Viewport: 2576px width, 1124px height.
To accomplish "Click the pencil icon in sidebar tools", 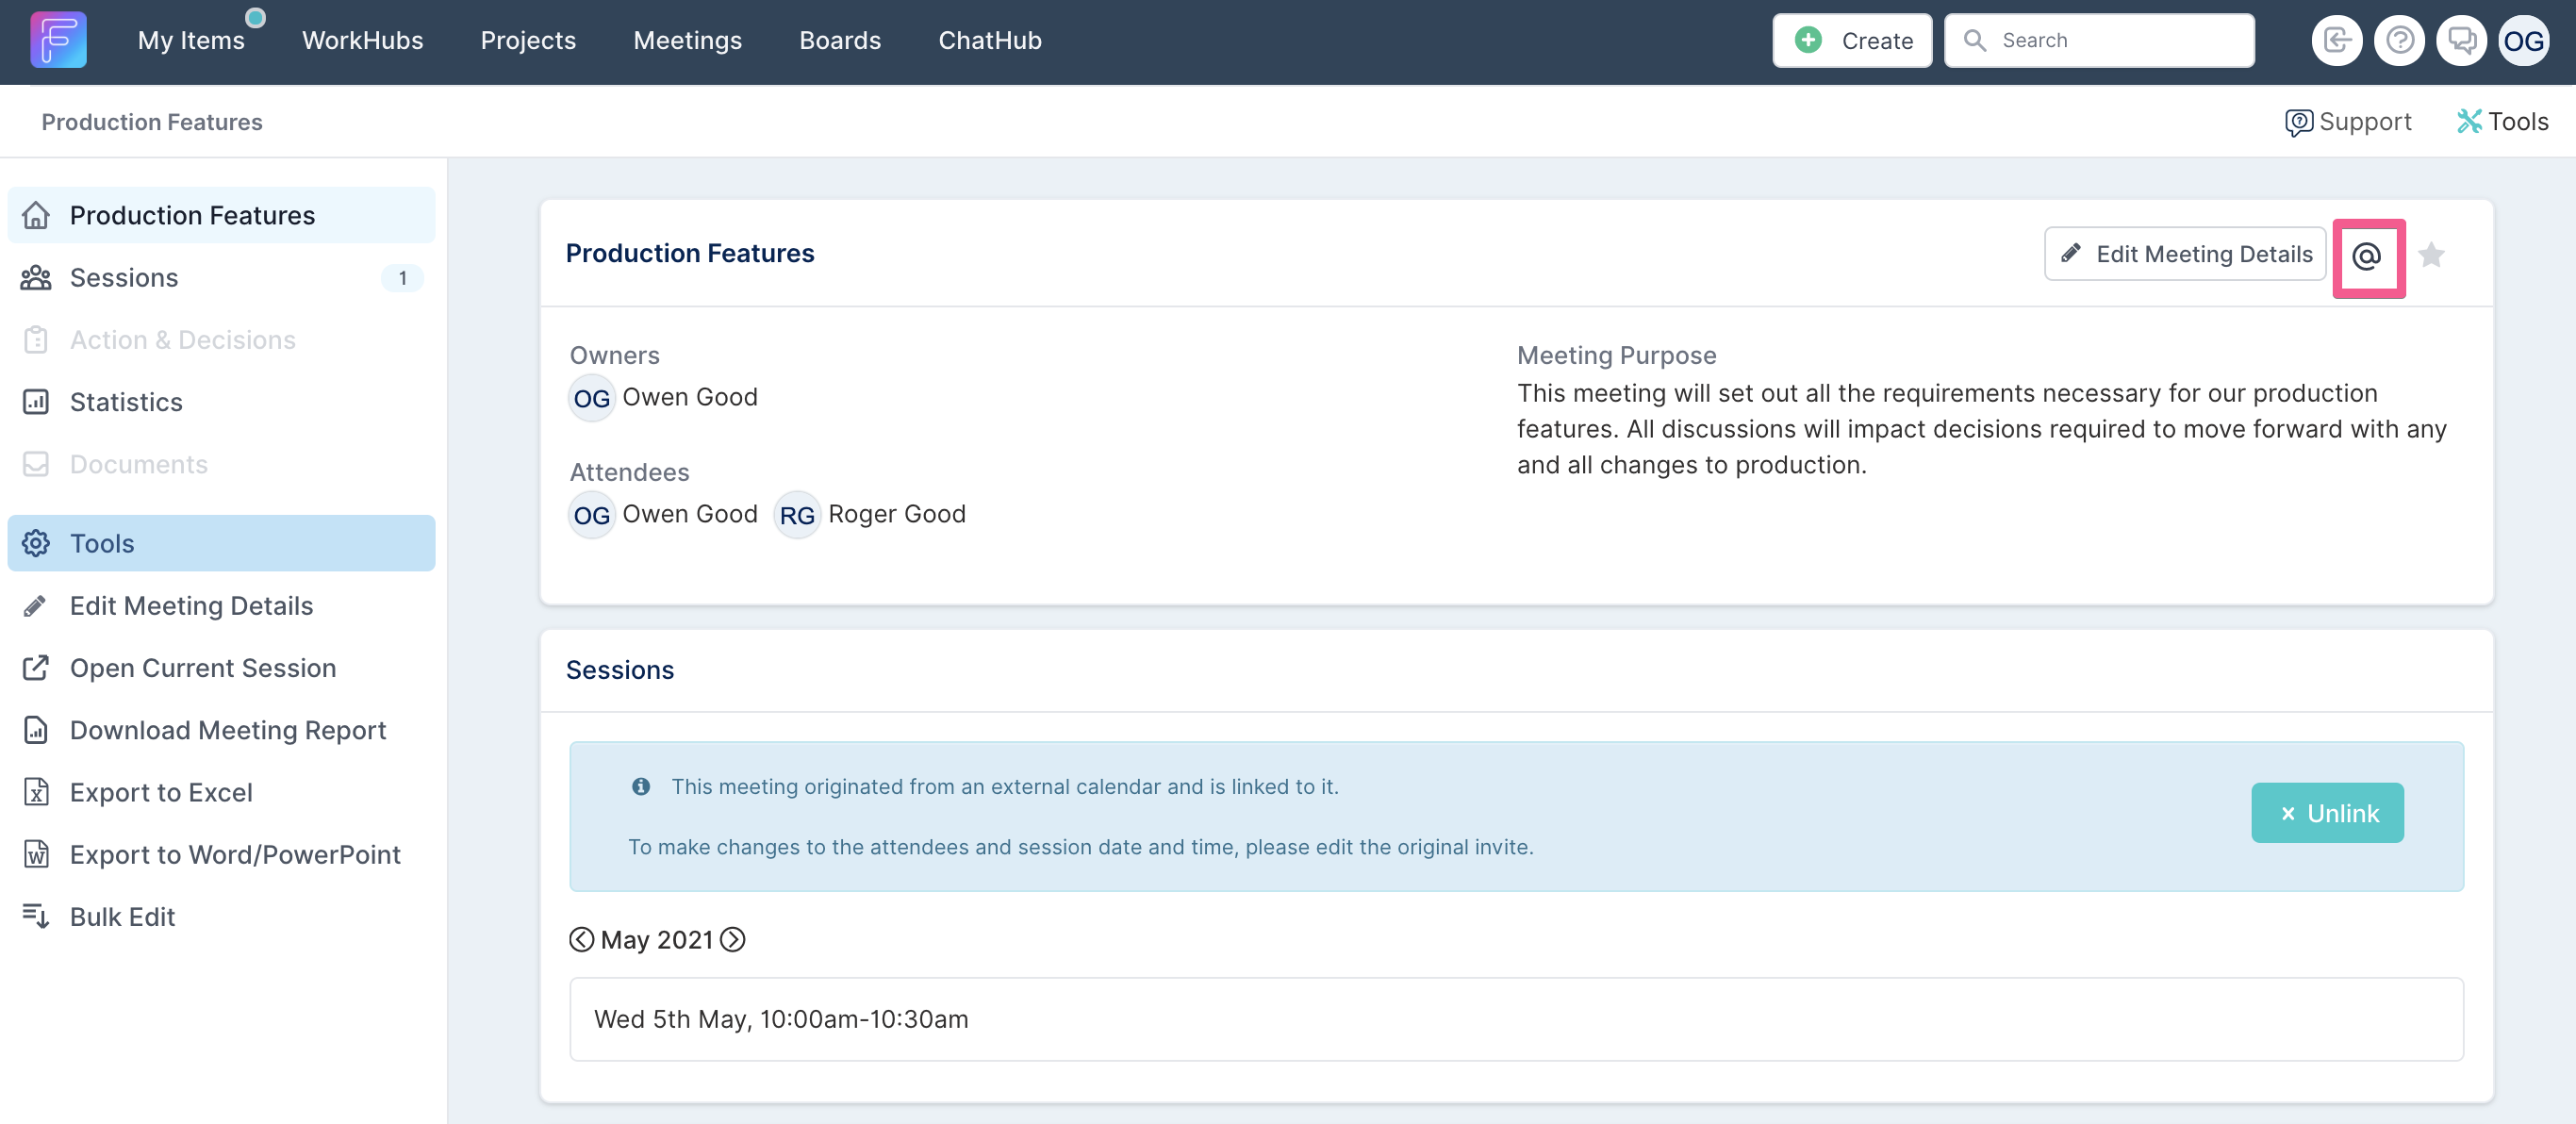I will pos(35,606).
